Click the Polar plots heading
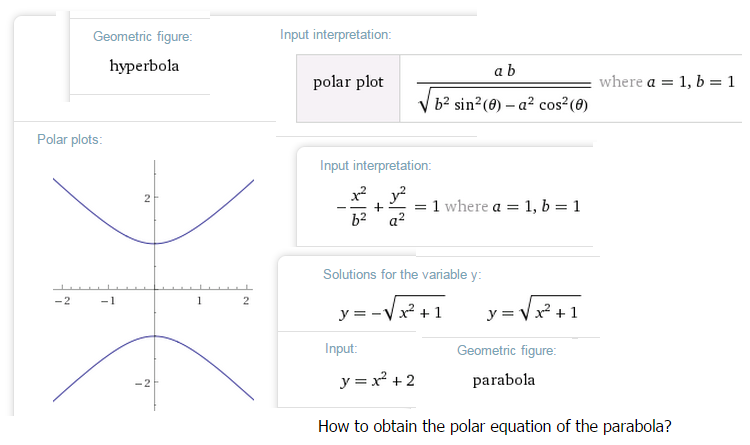Viewport: 750px width, 445px height. (x=70, y=138)
